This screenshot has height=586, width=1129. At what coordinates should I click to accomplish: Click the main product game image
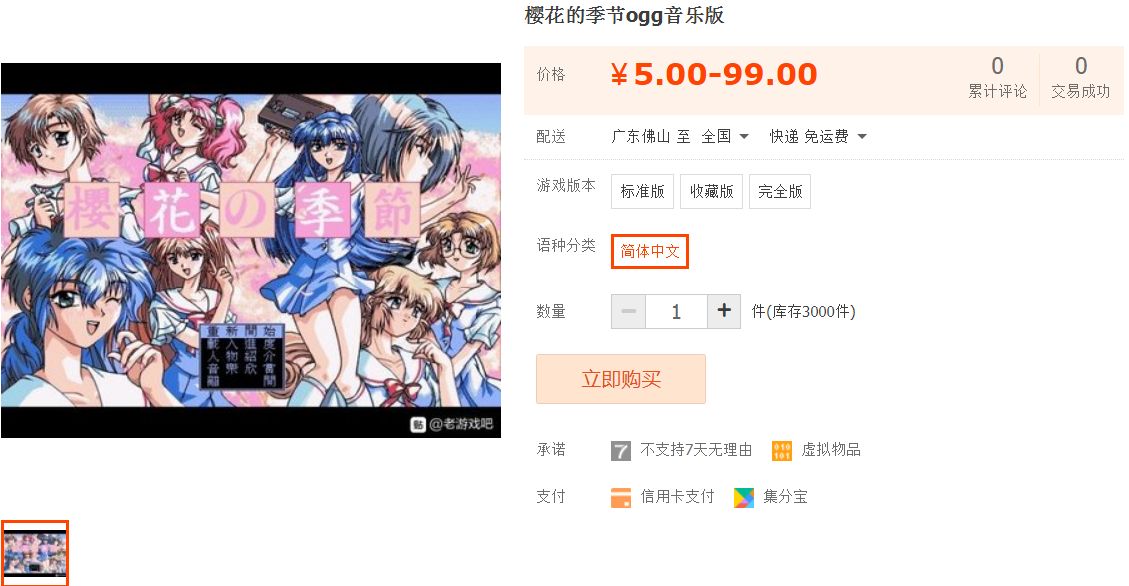251,250
